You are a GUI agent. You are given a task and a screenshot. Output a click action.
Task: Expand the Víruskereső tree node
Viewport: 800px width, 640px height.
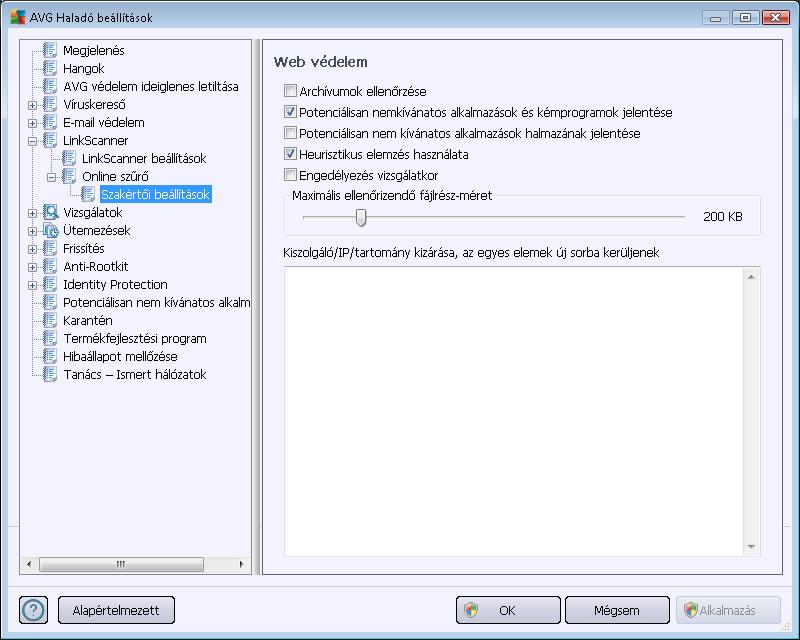[x=33, y=106]
